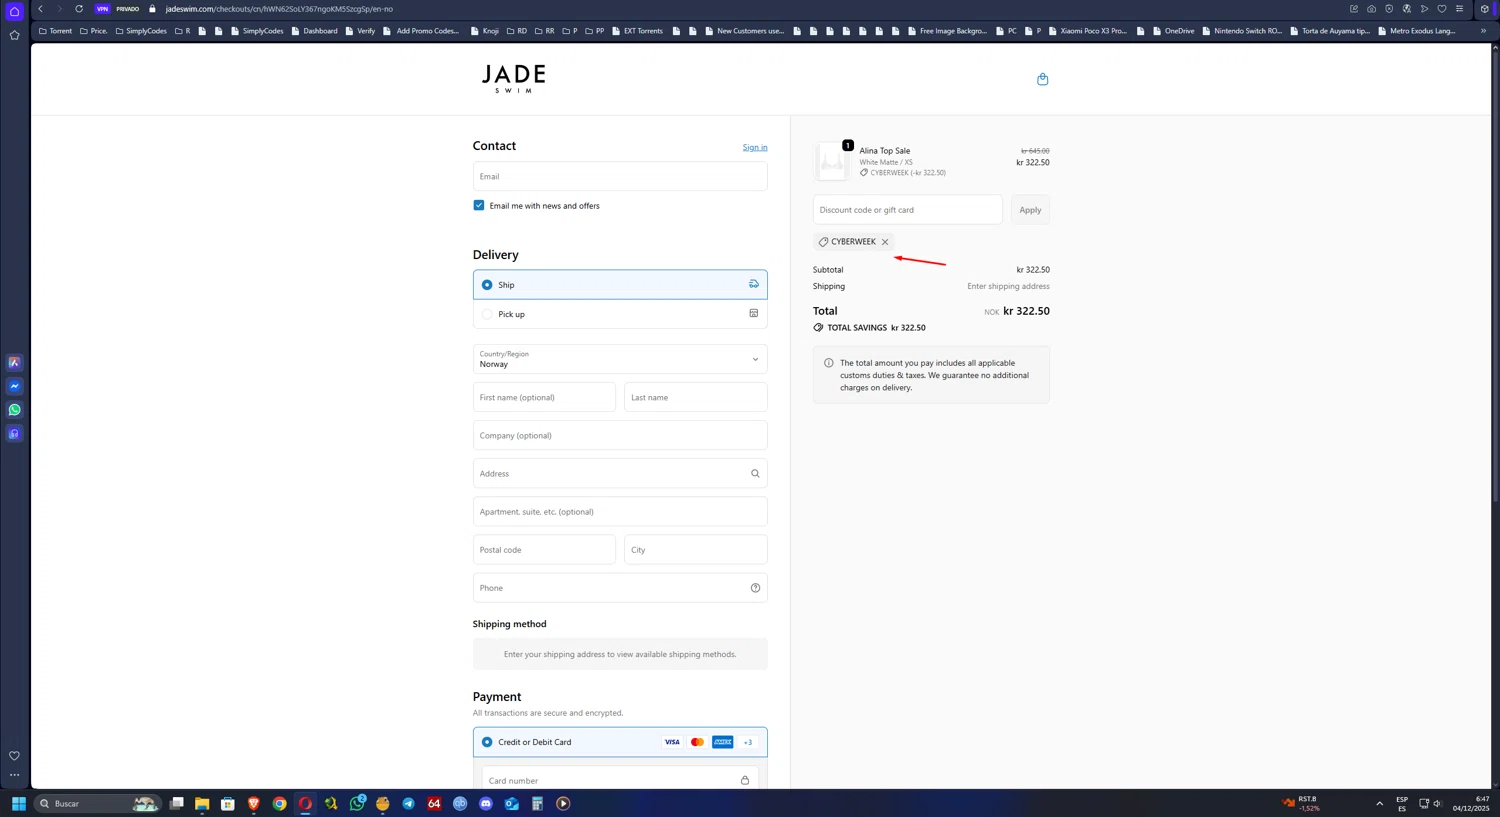The image size is (1500, 817).
Task: Click the Windows taskbar search box
Action: click(98, 803)
